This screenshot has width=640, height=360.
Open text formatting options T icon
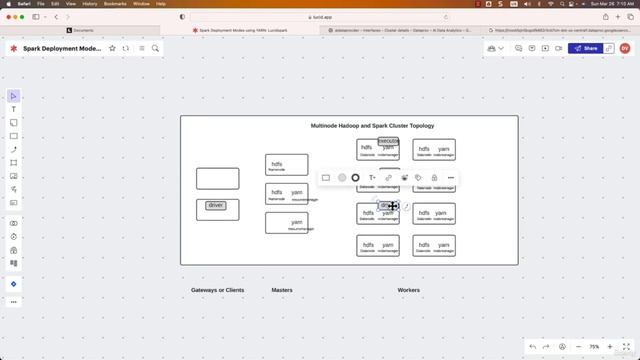tap(372, 178)
